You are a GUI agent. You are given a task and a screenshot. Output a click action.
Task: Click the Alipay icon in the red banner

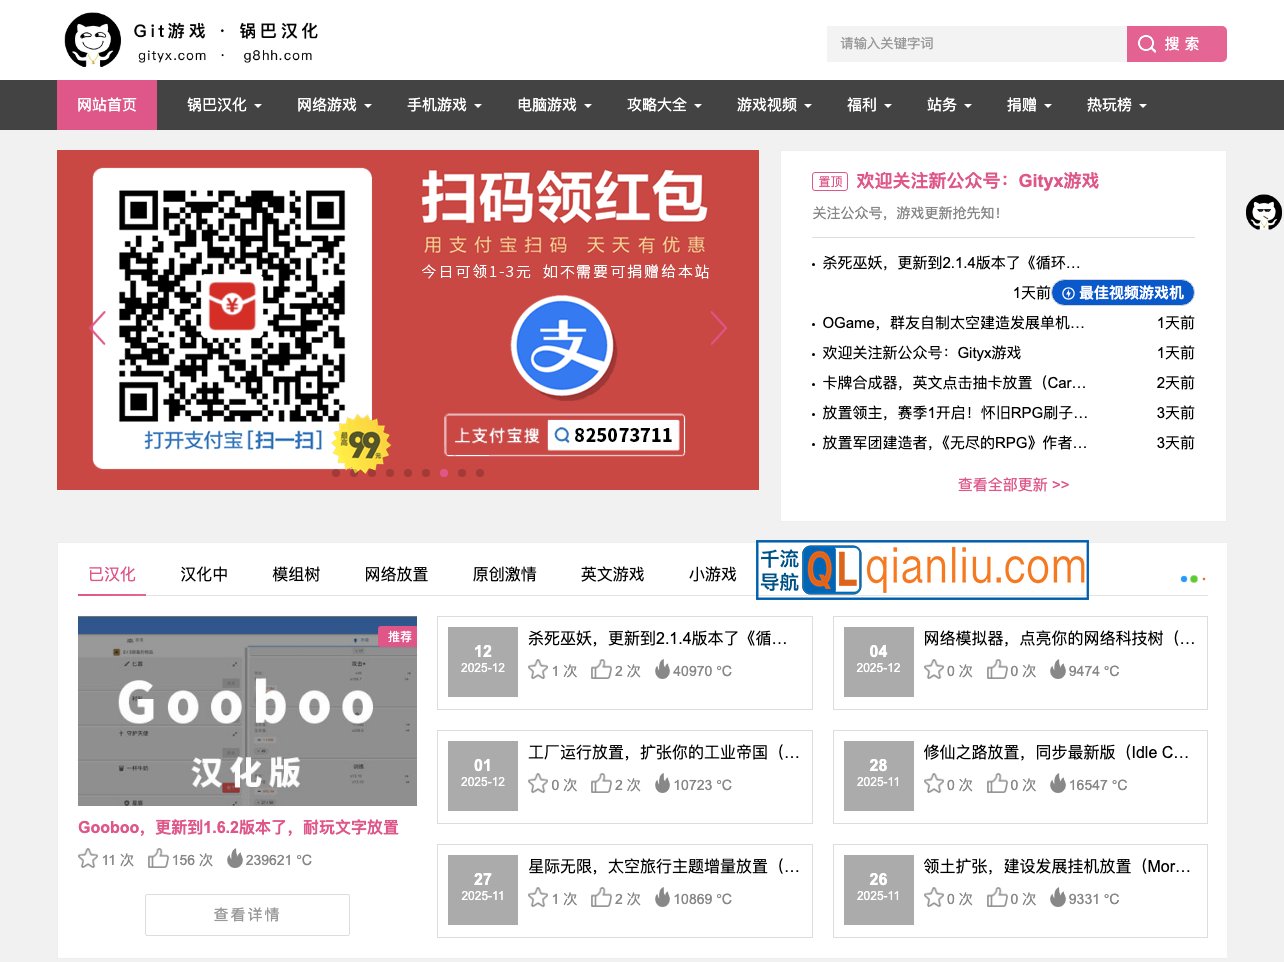point(563,345)
